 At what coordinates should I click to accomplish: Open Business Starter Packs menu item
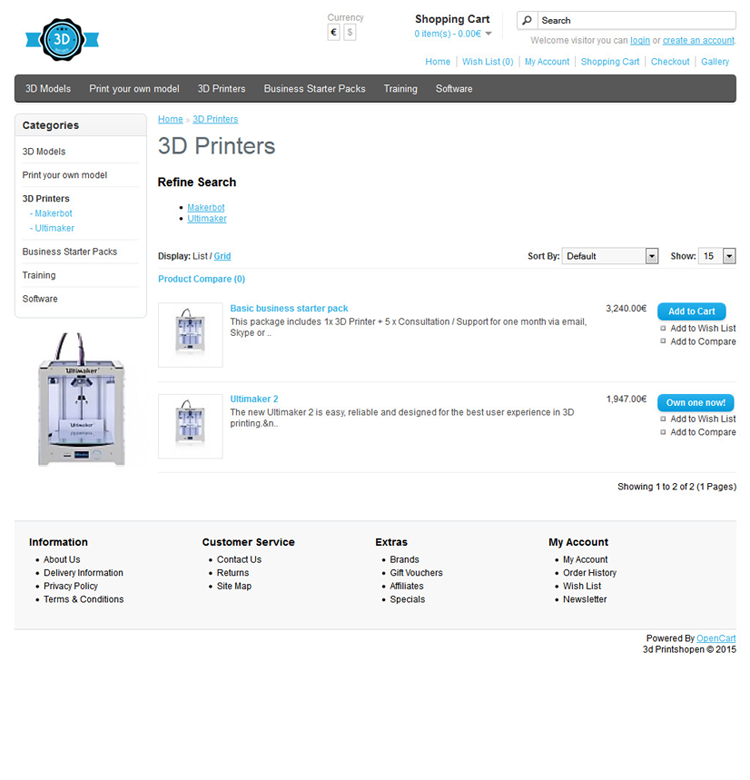click(x=314, y=89)
